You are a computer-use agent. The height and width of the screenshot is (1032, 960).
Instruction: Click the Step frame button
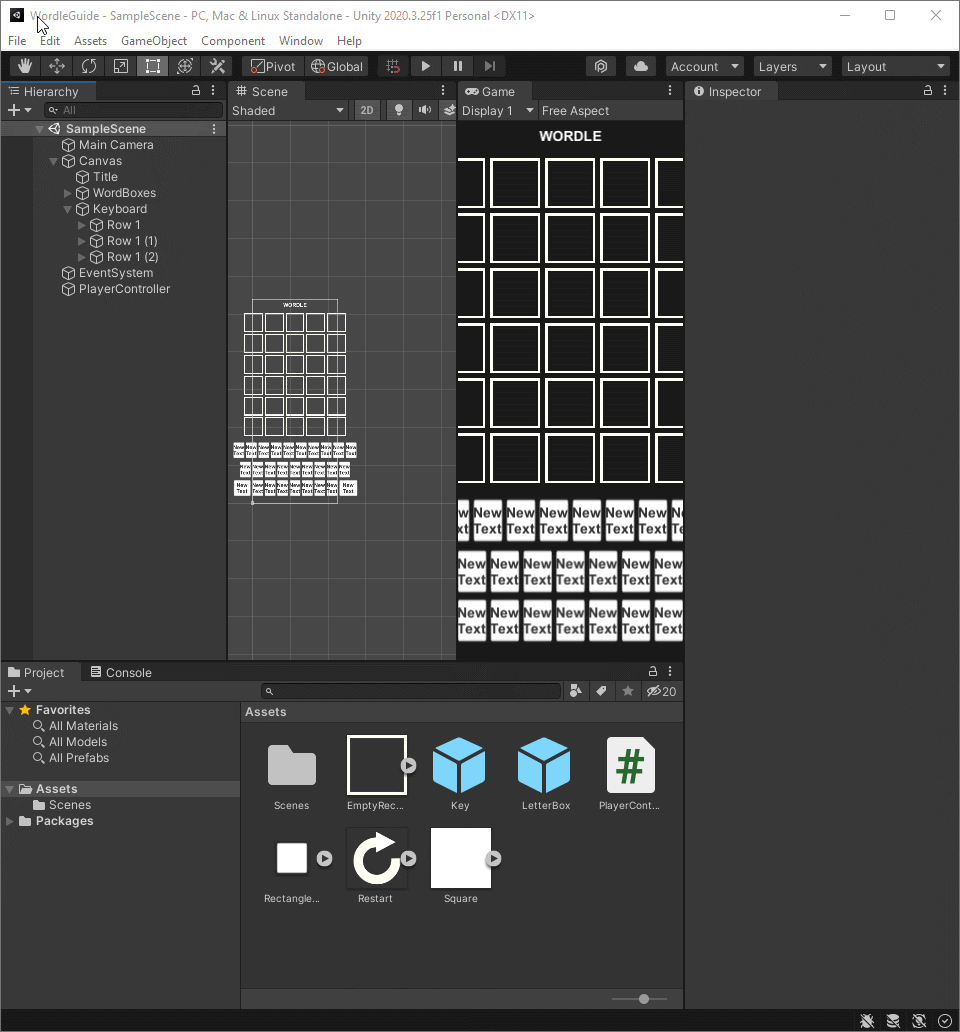tap(490, 66)
